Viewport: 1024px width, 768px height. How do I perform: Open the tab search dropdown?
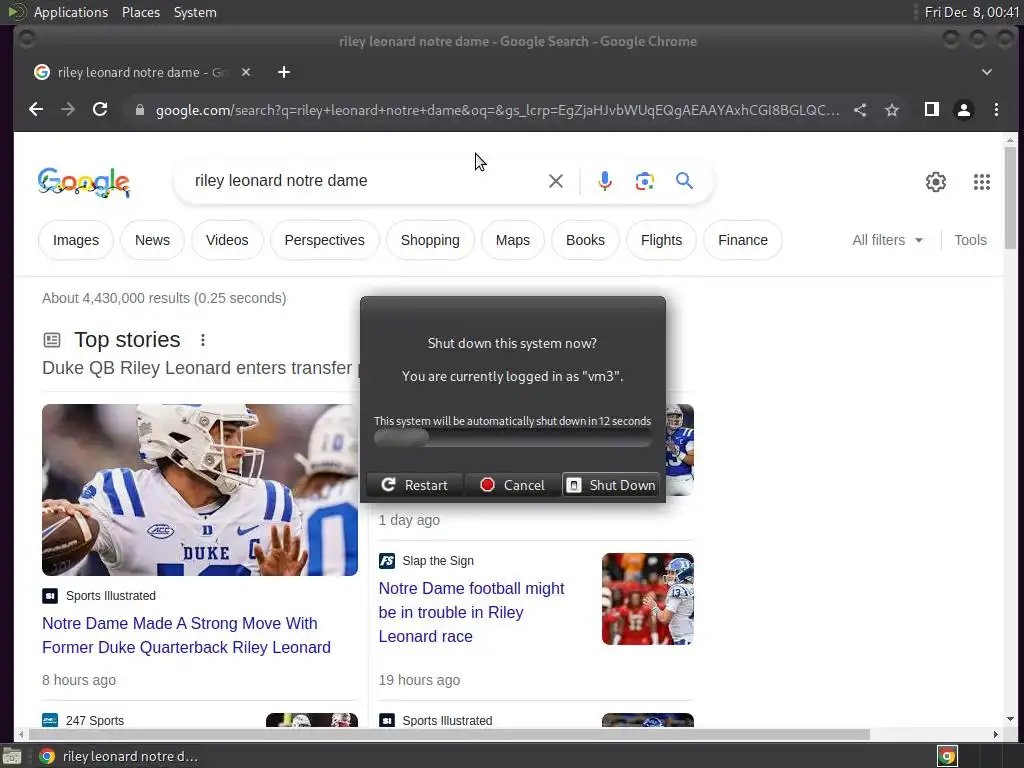tap(987, 72)
